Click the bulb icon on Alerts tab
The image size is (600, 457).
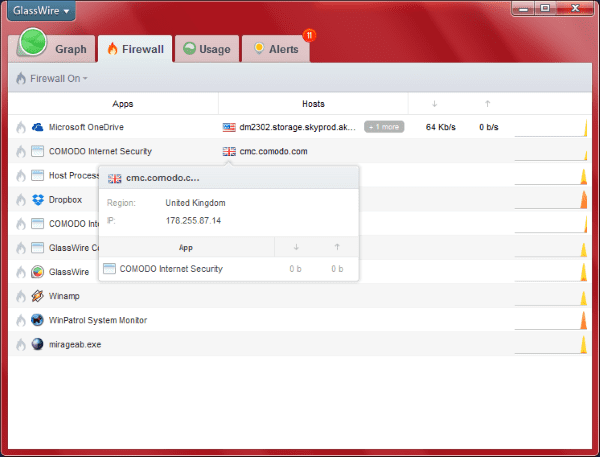coord(259,49)
